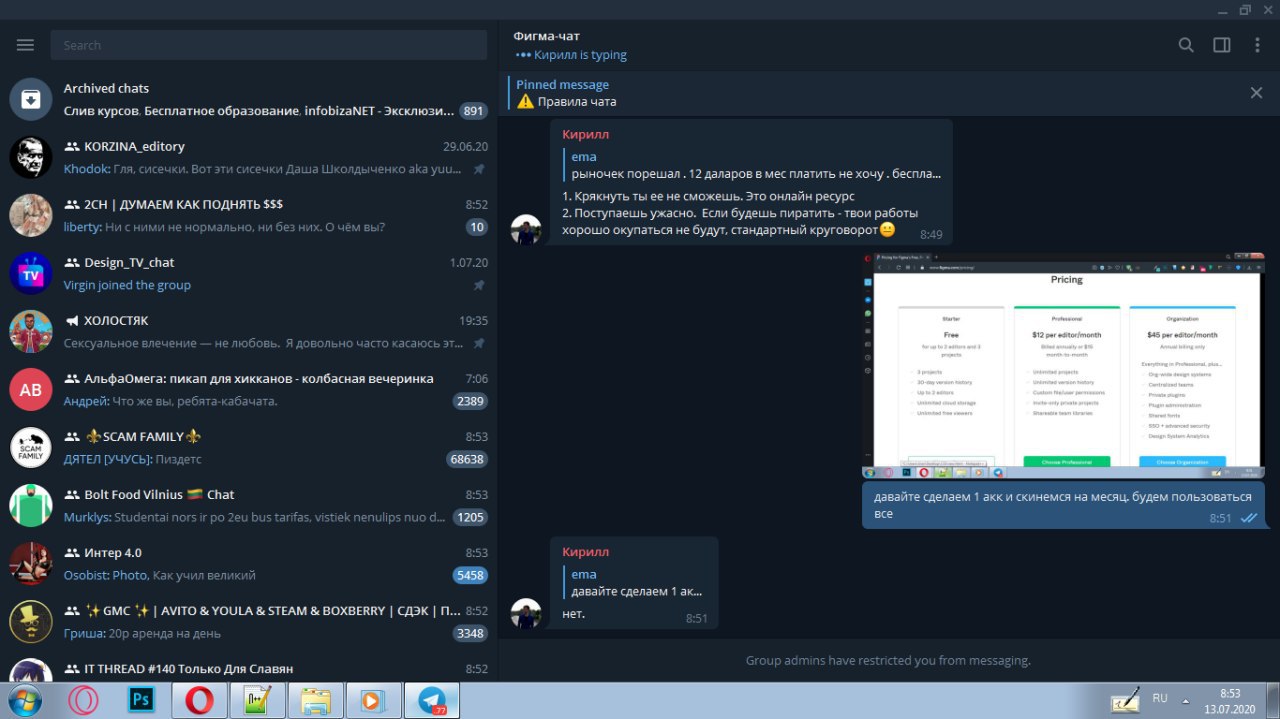Open the hamburger main menu

25,45
